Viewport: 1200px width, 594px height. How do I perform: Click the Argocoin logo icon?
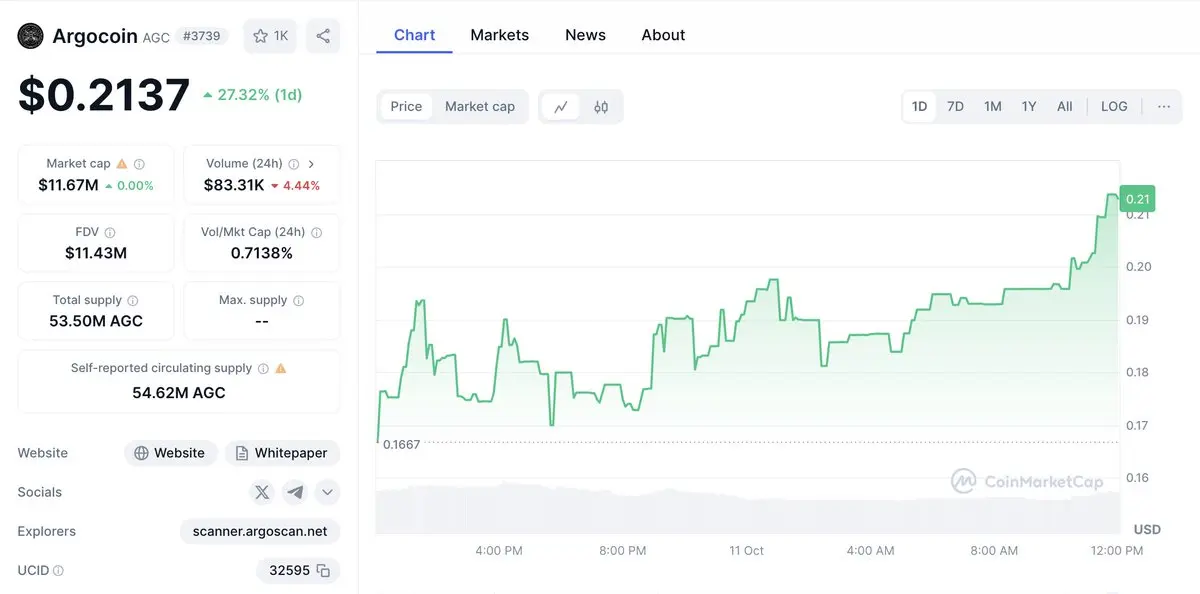coord(31,36)
